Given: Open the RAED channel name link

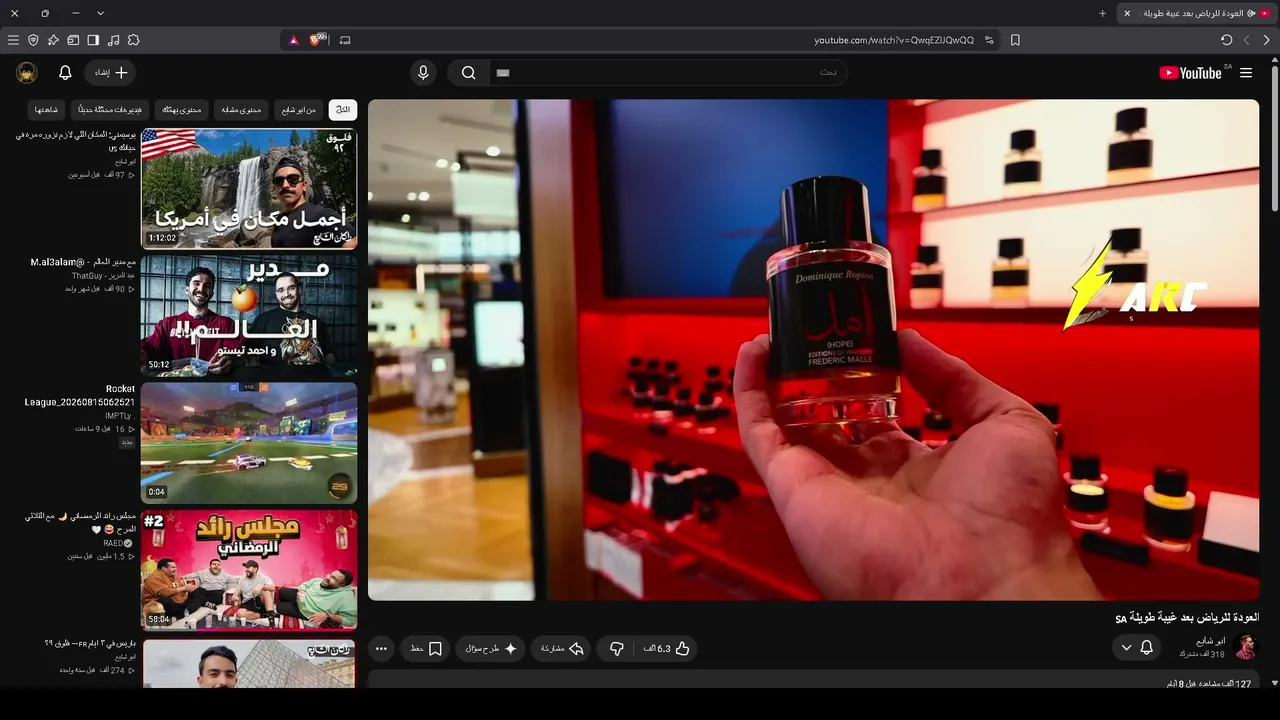Looking at the screenshot, I should [x=113, y=543].
